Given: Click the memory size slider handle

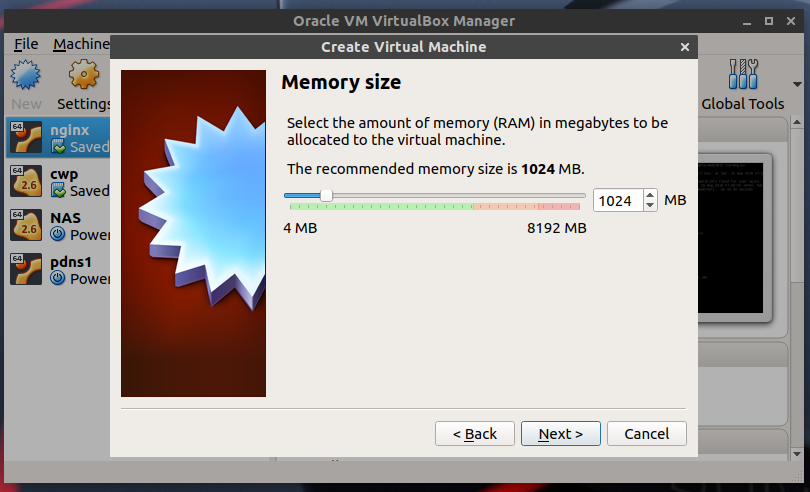Looking at the screenshot, I should (326, 196).
